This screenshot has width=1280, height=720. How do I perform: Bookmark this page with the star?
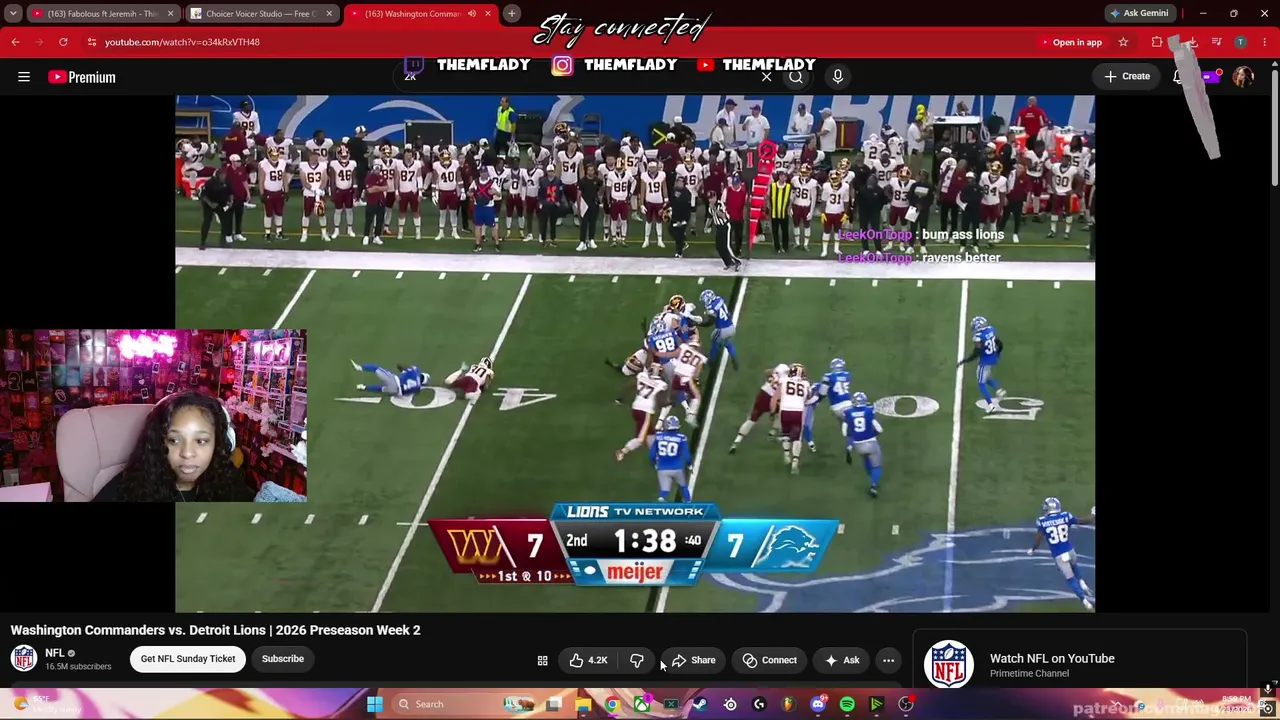(x=1123, y=42)
